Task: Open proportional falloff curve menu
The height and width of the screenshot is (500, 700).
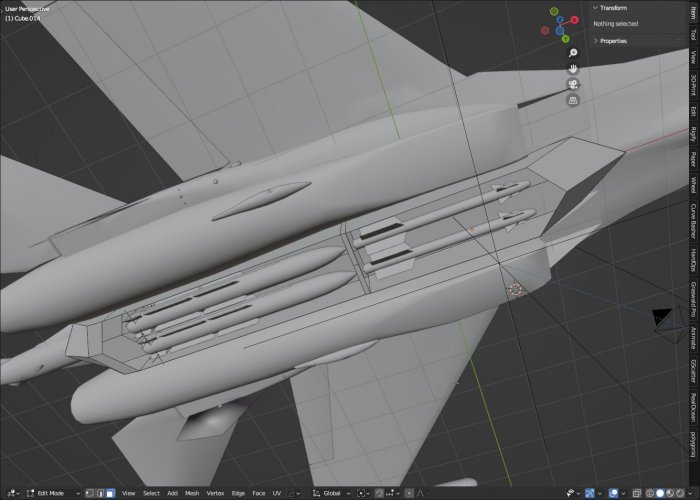Action: click(423, 493)
